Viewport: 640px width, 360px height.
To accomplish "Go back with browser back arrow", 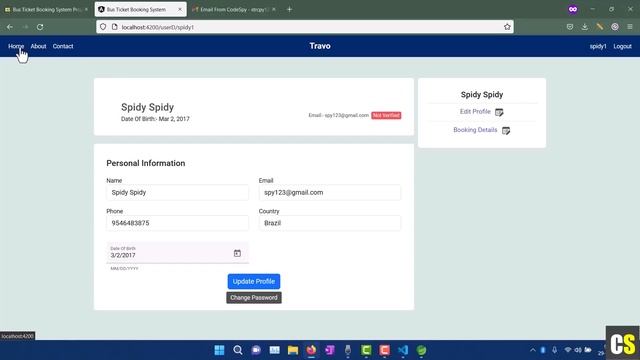I will pos(10,27).
